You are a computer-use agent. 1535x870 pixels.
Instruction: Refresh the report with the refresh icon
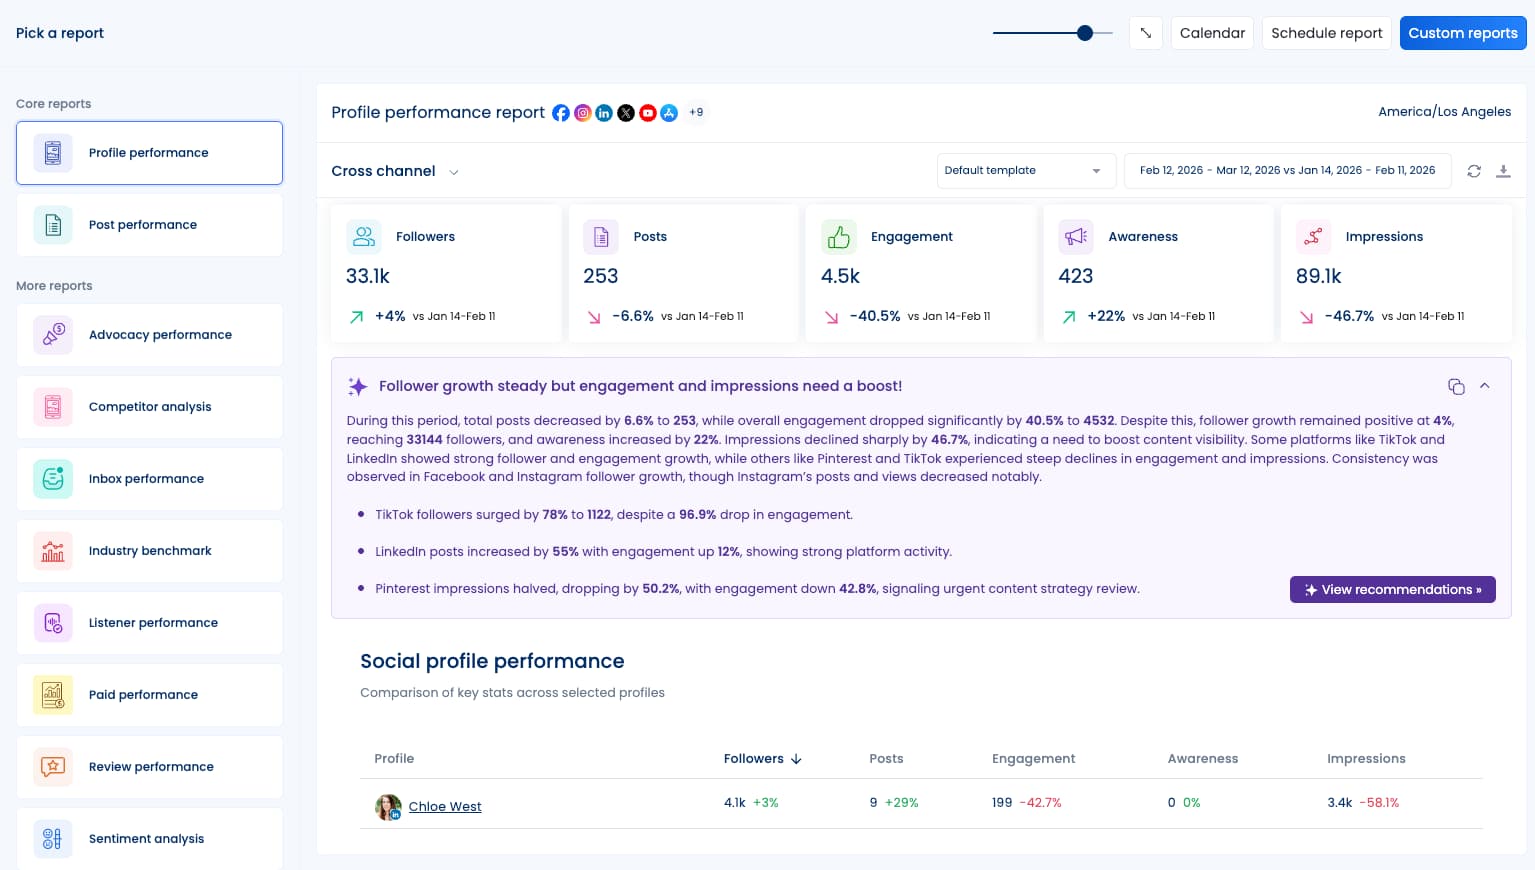click(x=1474, y=171)
